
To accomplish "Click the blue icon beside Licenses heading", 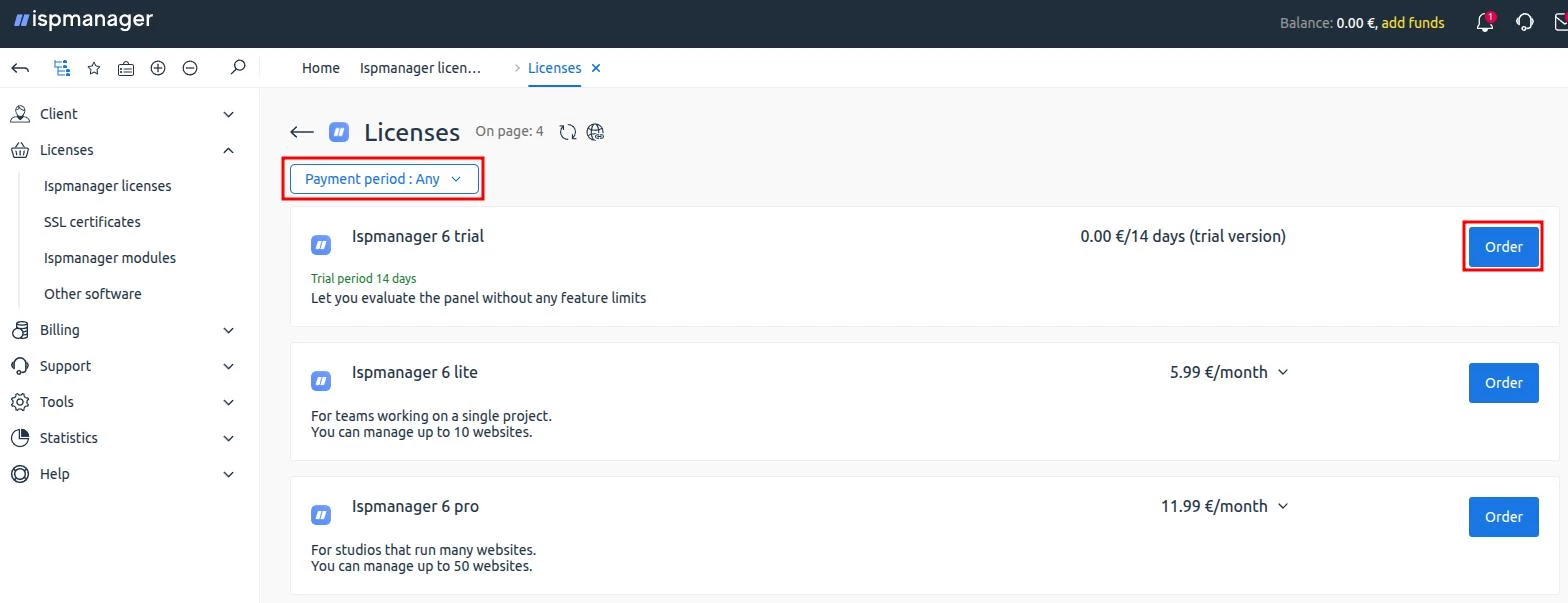I will click(339, 132).
